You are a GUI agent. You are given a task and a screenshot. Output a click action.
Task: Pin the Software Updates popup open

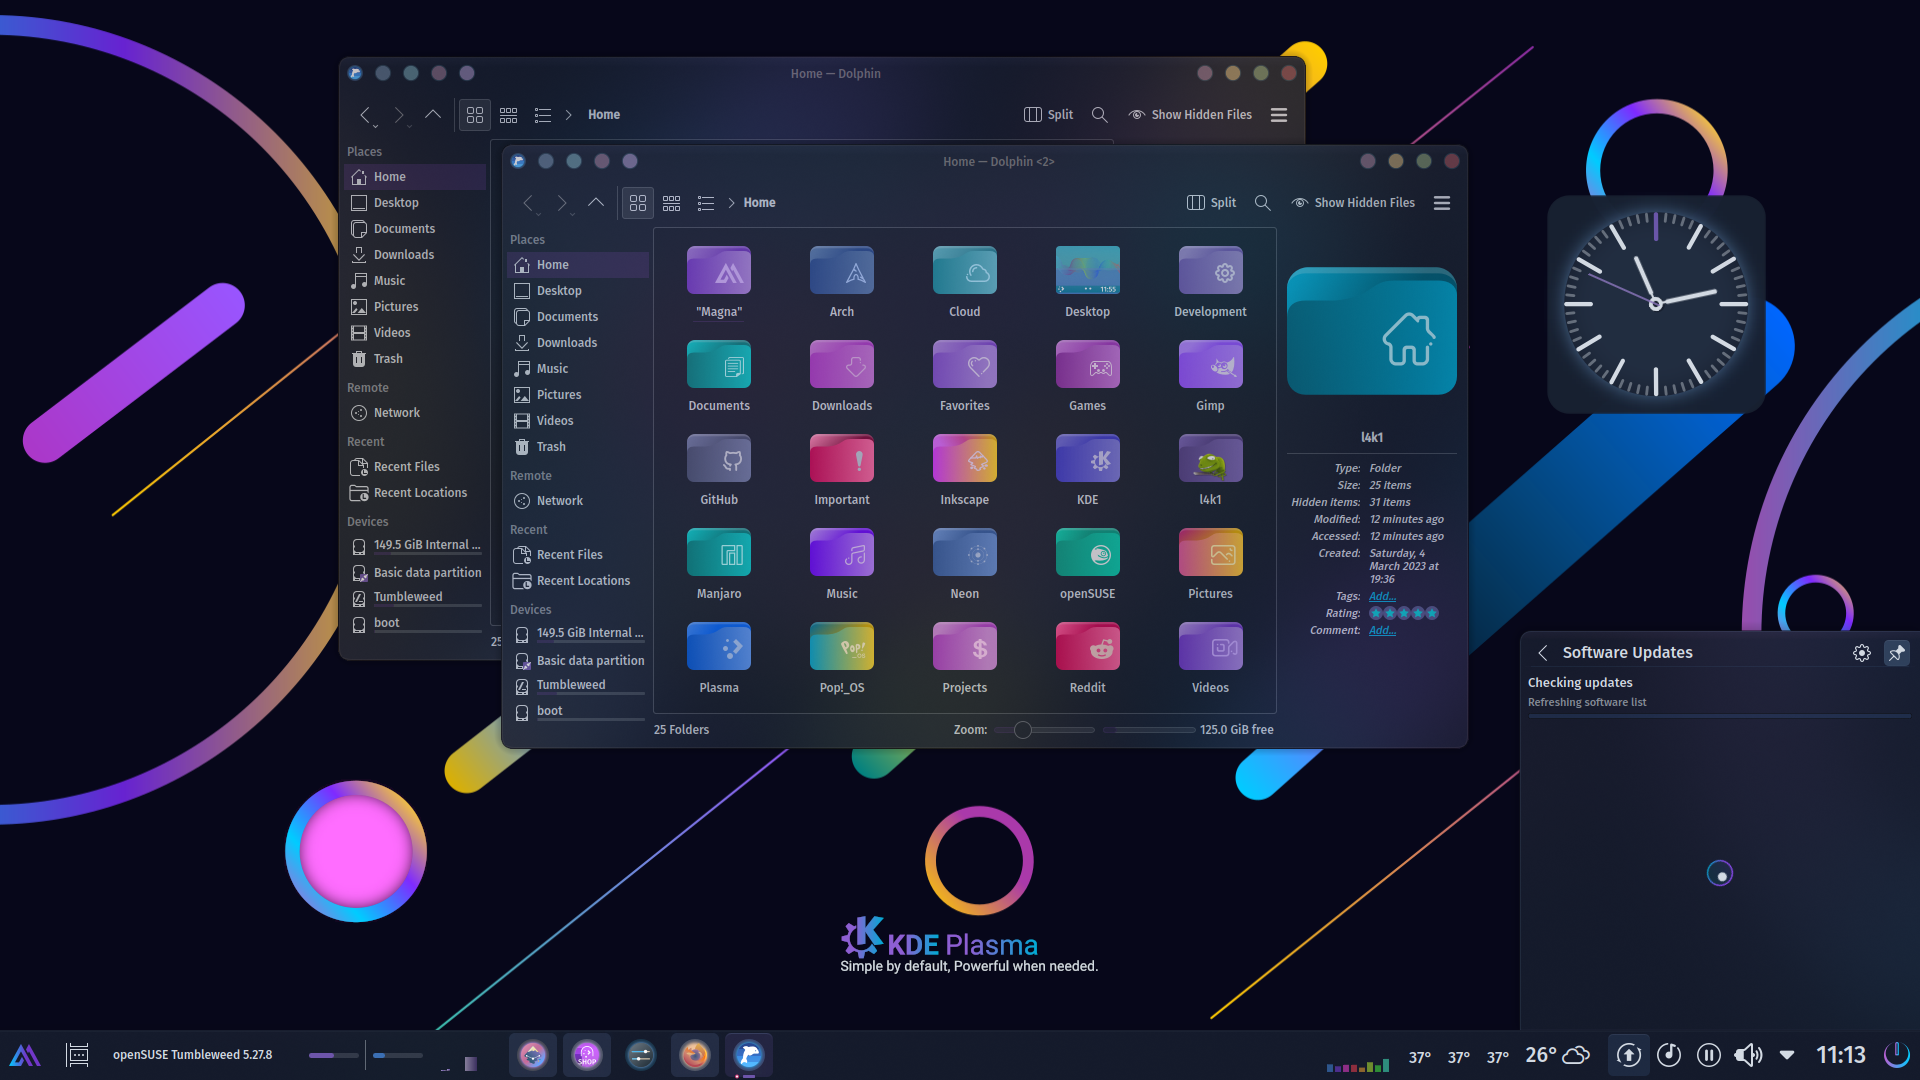coord(1897,653)
